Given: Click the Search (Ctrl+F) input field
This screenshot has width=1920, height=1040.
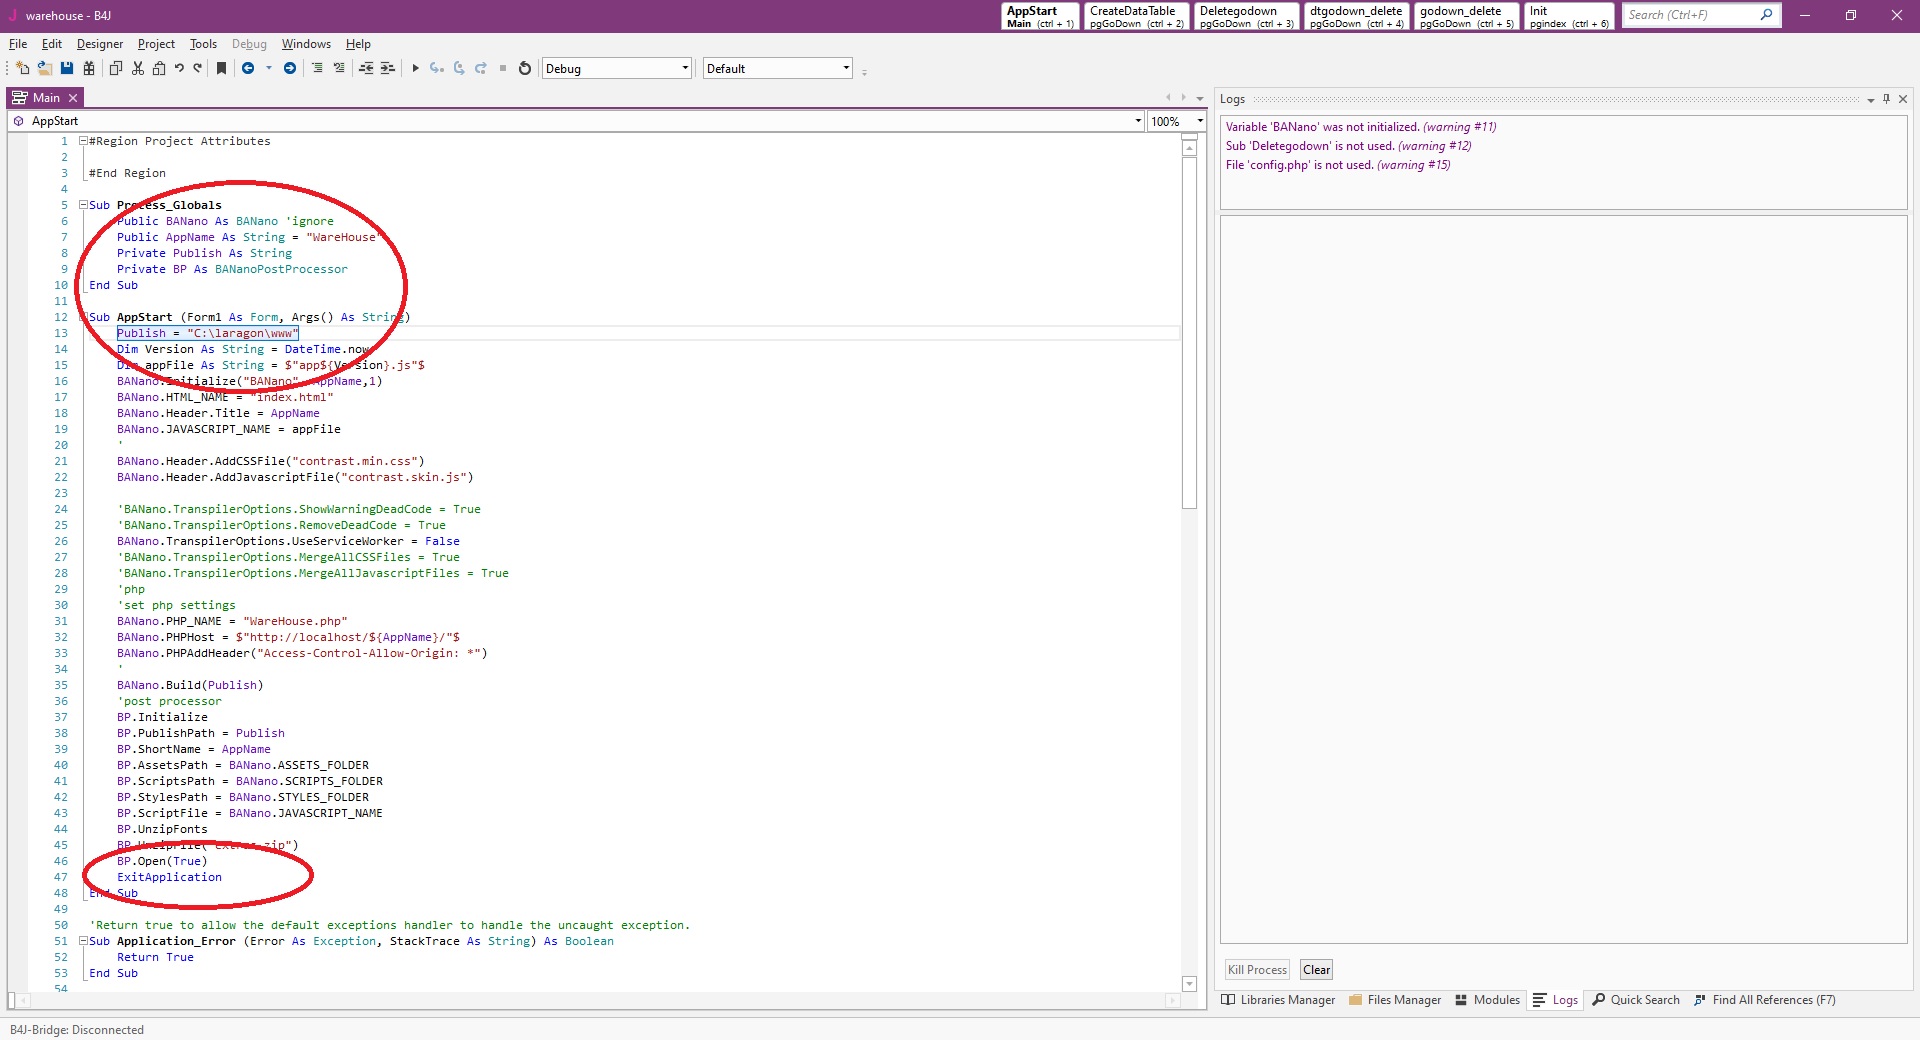Looking at the screenshot, I should coord(1690,15).
